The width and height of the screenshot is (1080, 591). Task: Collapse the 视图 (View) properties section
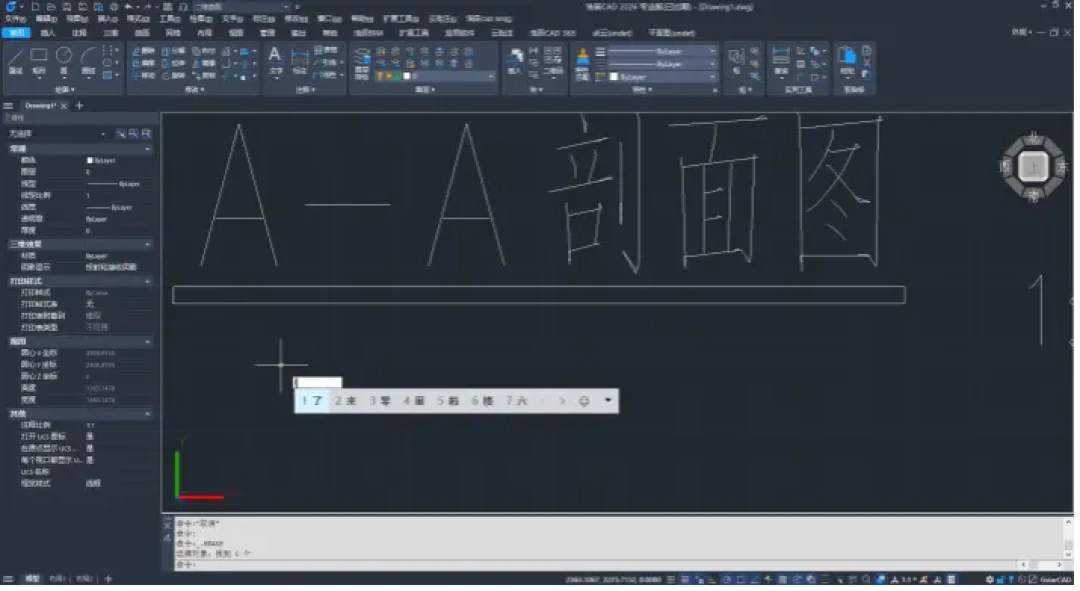tap(147, 342)
